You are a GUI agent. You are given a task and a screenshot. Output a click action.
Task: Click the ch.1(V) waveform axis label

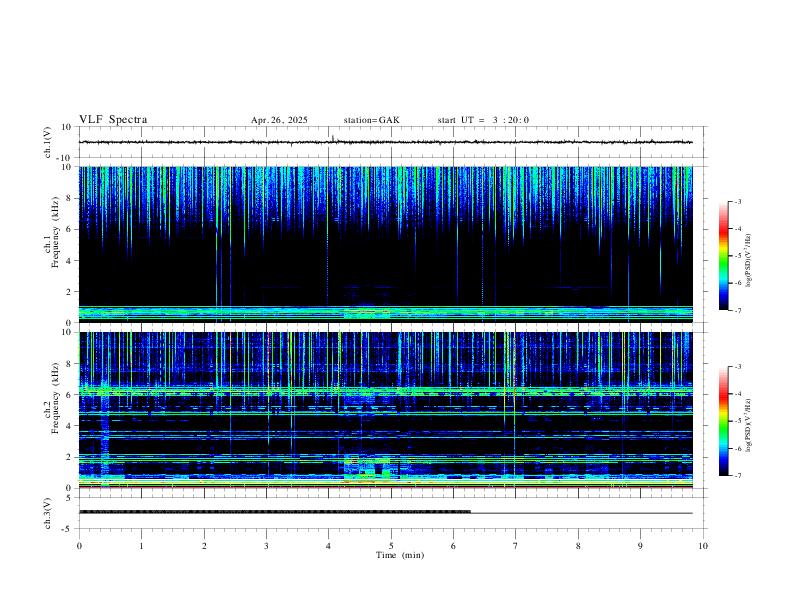48,142
